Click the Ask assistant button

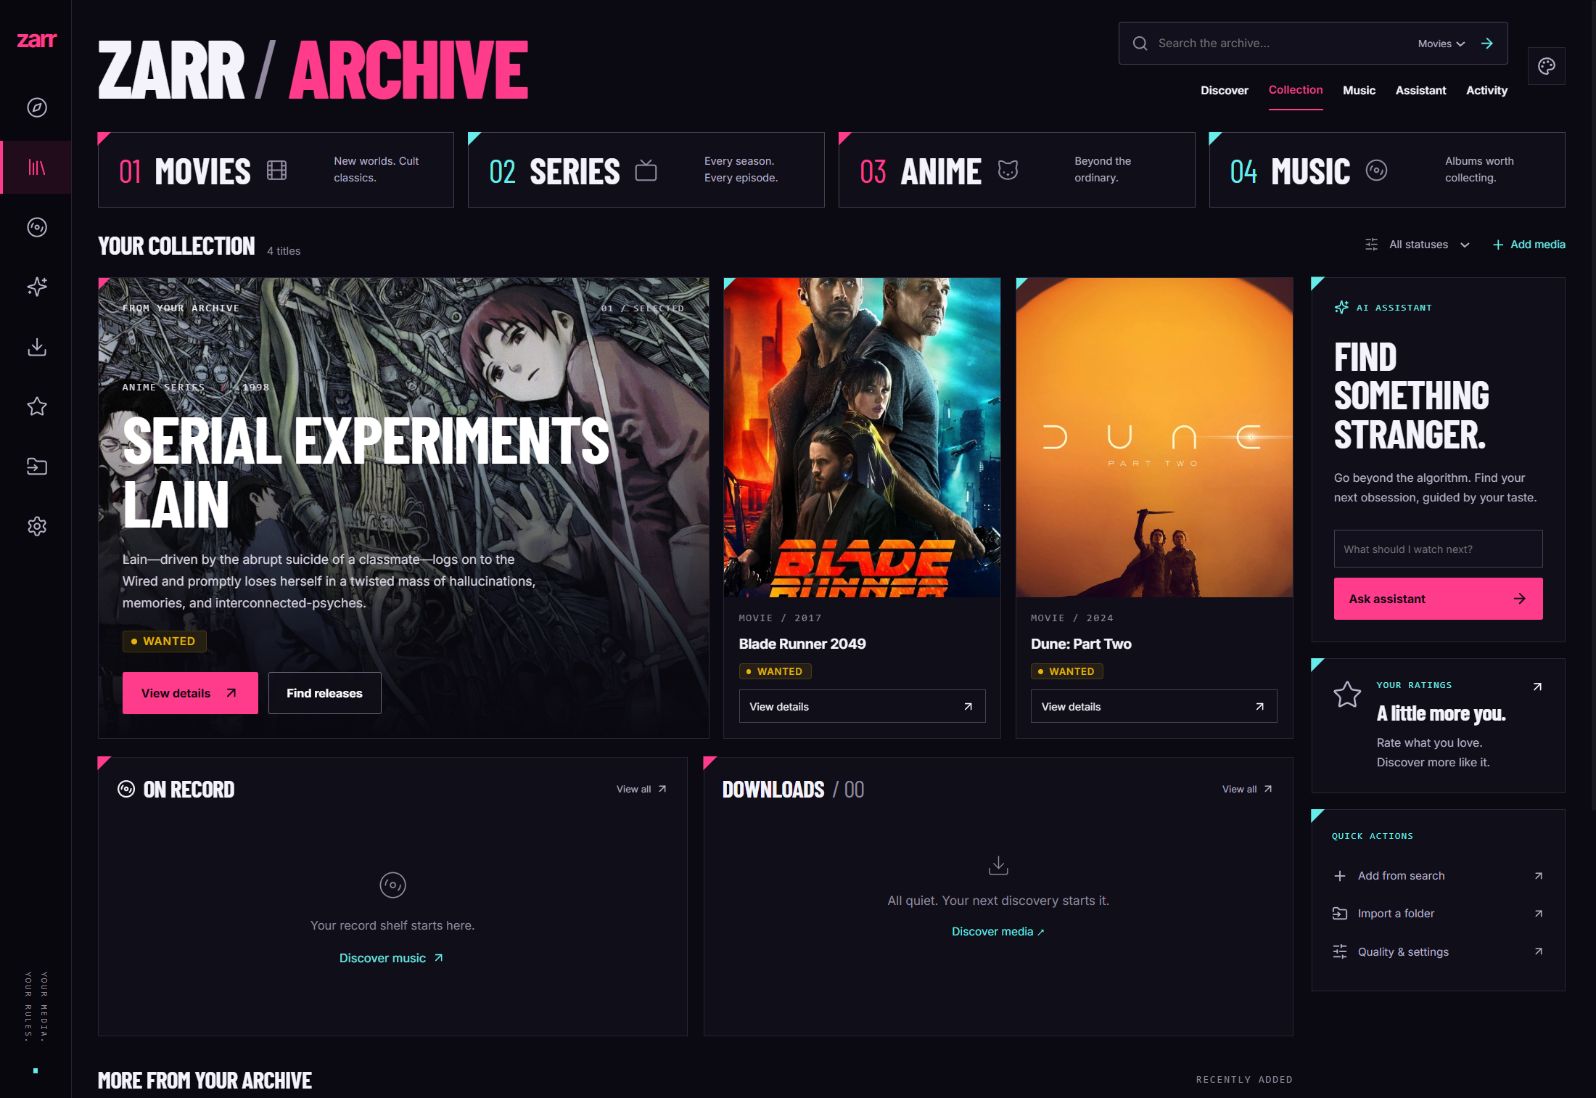click(1438, 599)
